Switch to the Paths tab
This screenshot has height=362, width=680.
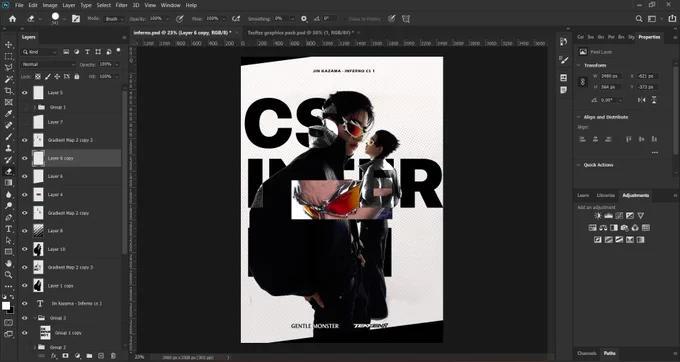tap(609, 353)
